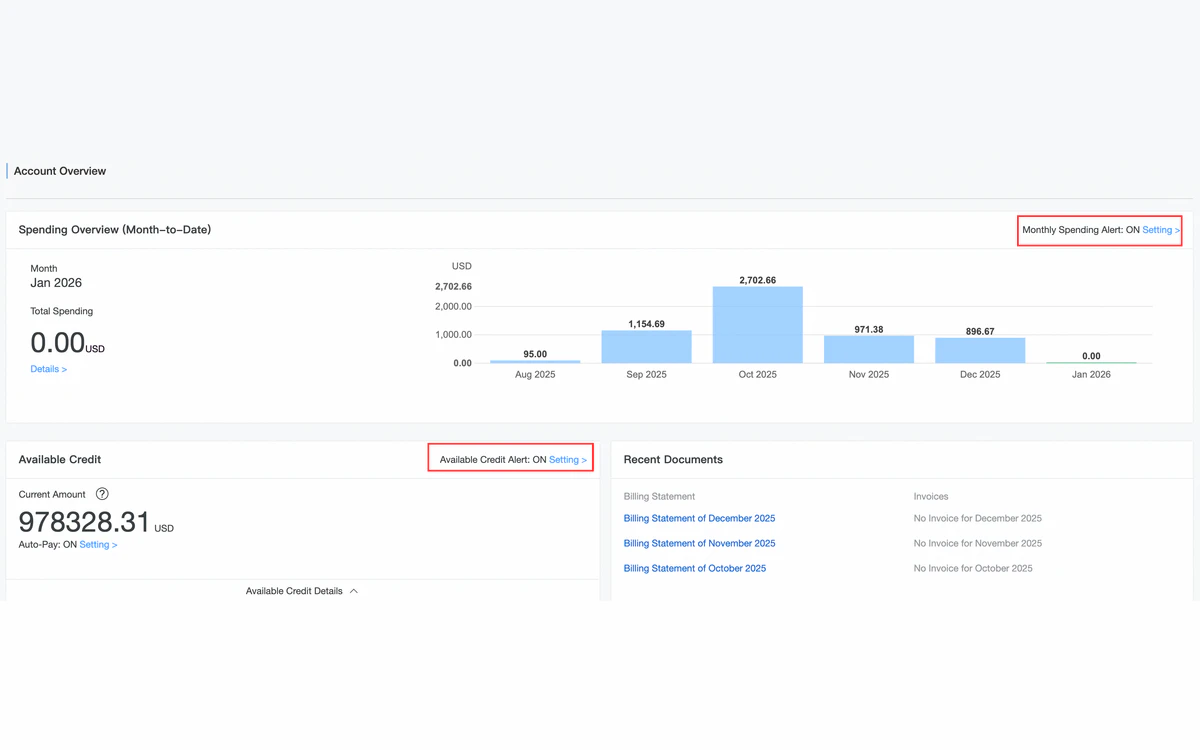
Task: Click the Spending Overview (Month-to-Date) title
Action: coord(115,230)
